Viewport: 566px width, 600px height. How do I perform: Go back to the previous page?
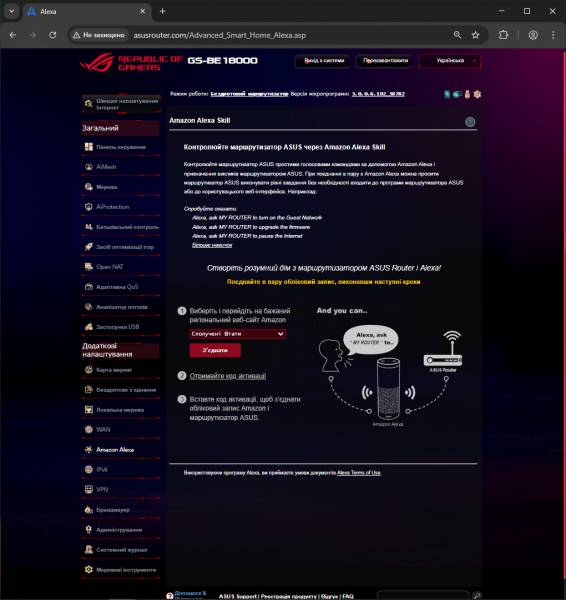13,35
